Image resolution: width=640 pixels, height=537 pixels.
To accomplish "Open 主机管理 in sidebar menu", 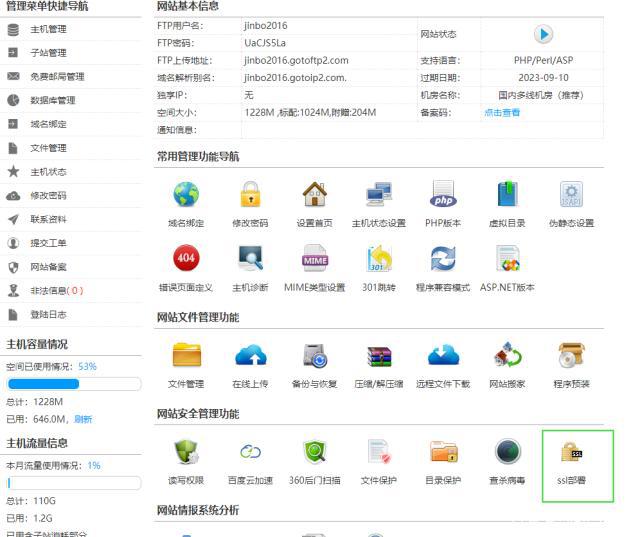I will click(x=48, y=29).
